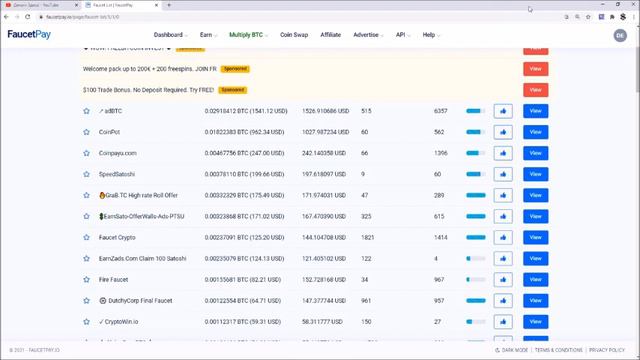This screenshot has width=640, height=360.
Task: Like adBTC with thumbs-up button
Action: [x=503, y=111]
